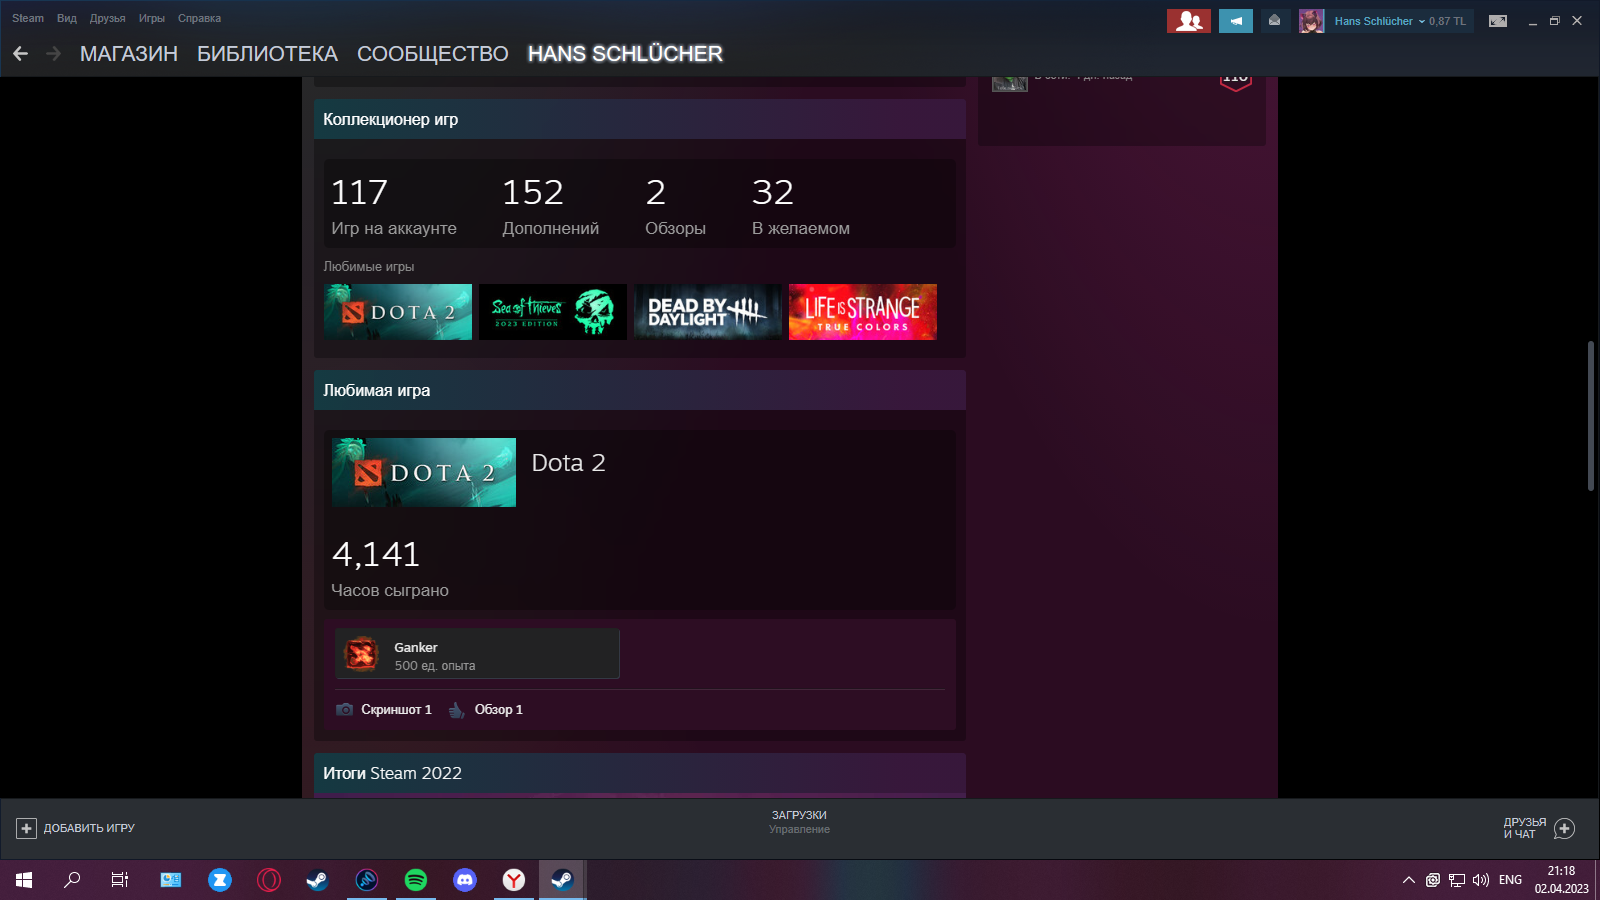Open Discord from taskbar
The image size is (1600, 900).
point(465,880)
